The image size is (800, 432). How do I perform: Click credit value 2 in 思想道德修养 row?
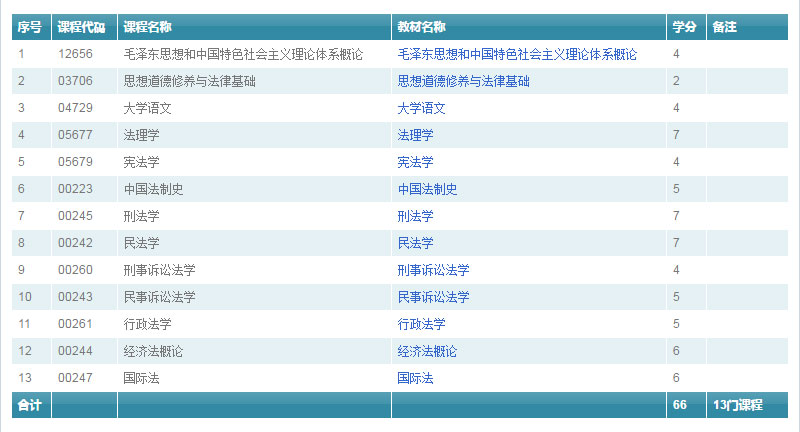coord(676,81)
